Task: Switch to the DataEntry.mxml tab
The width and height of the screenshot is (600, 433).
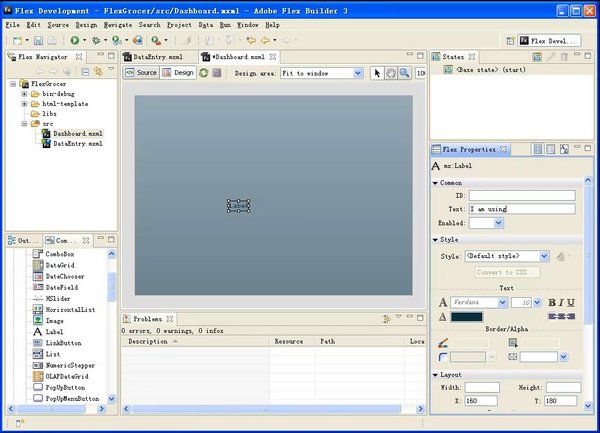Action: pyautogui.click(x=158, y=57)
